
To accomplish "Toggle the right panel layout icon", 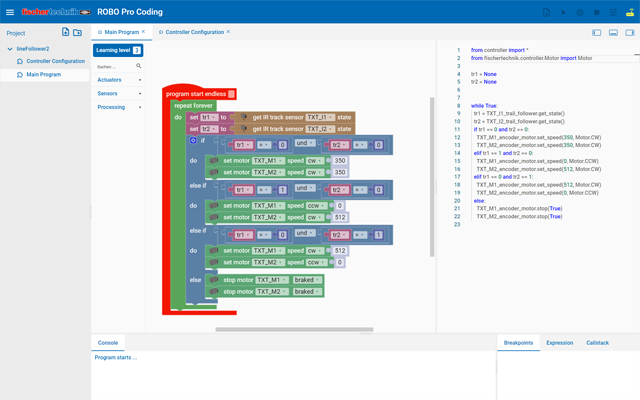I will [630, 32].
